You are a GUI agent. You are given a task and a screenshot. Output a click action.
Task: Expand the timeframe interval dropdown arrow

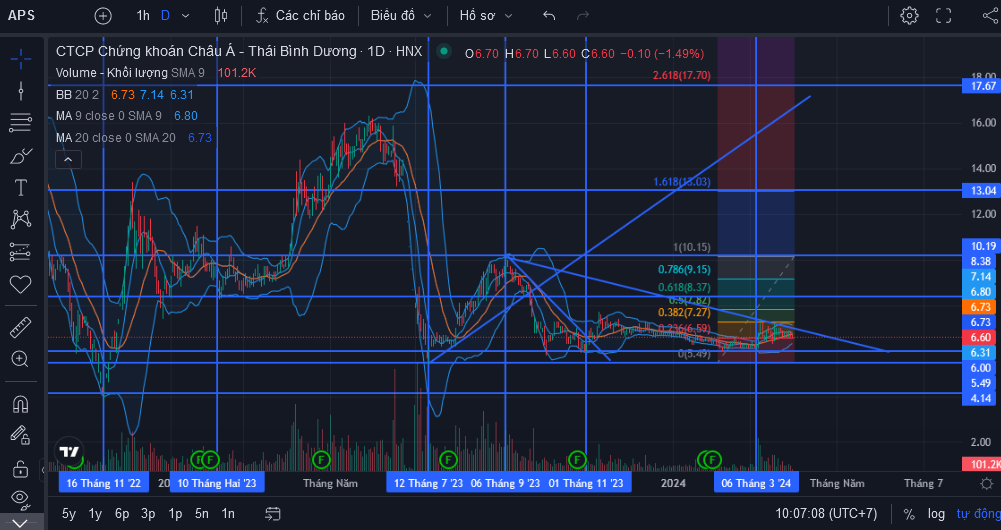point(186,16)
